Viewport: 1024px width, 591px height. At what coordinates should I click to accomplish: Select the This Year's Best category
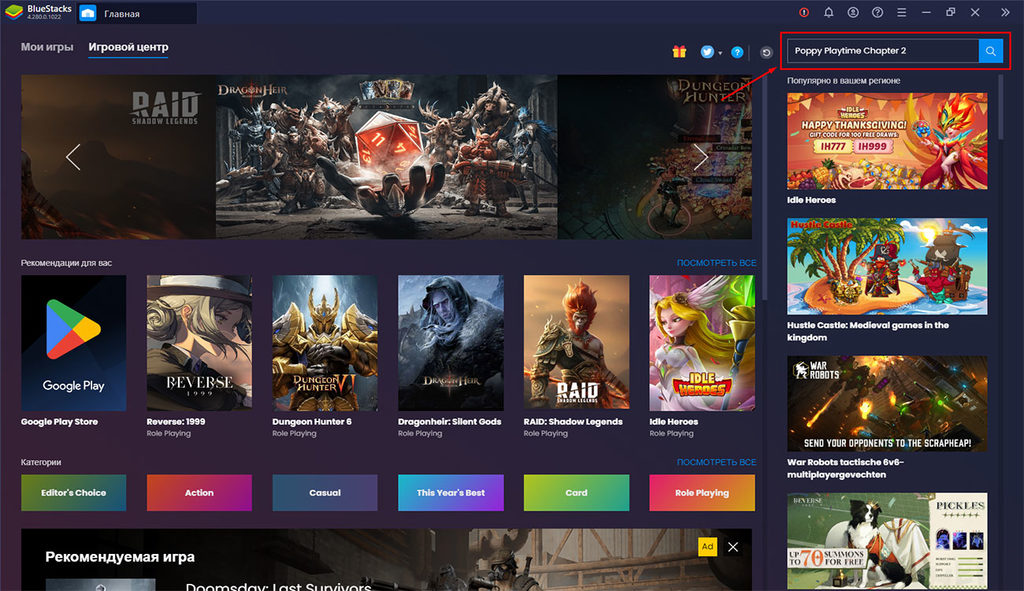tap(451, 492)
